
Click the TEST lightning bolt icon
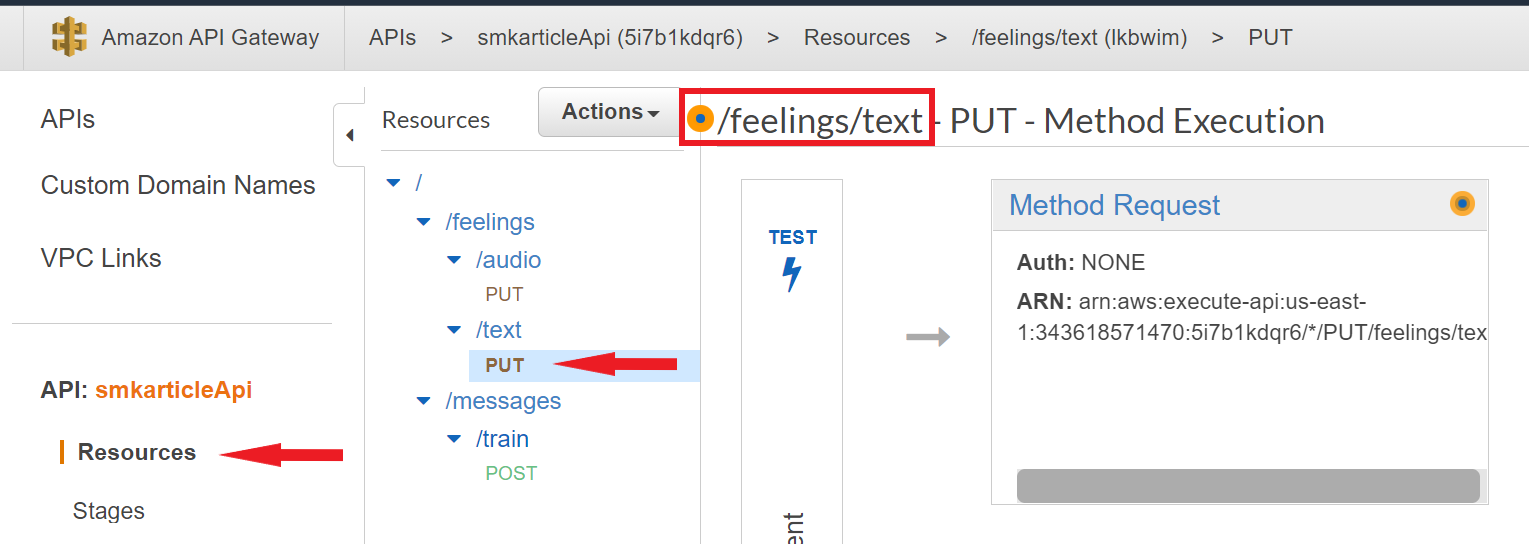(x=792, y=274)
